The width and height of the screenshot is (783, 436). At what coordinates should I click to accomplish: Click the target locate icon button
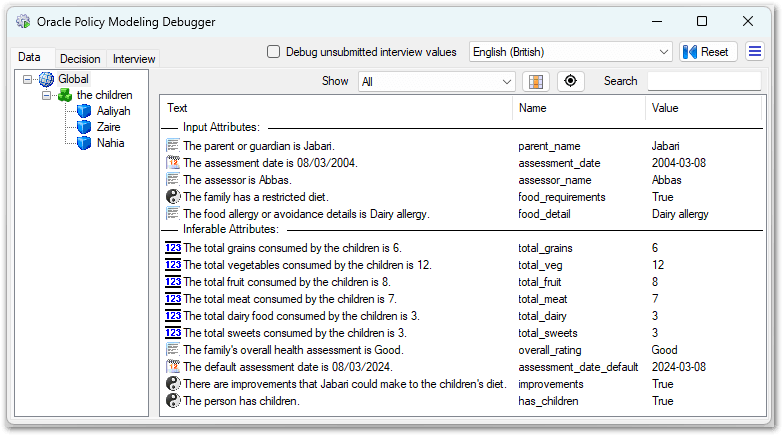point(570,81)
